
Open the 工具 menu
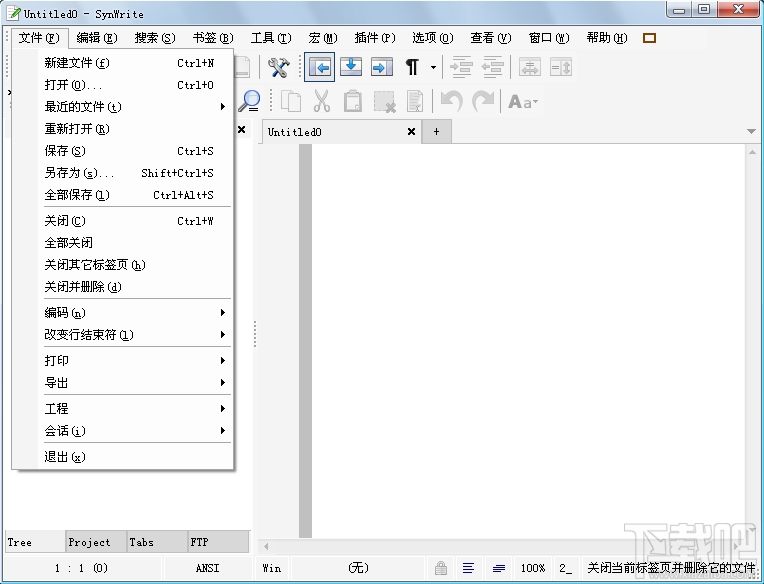pyautogui.click(x=271, y=38)
